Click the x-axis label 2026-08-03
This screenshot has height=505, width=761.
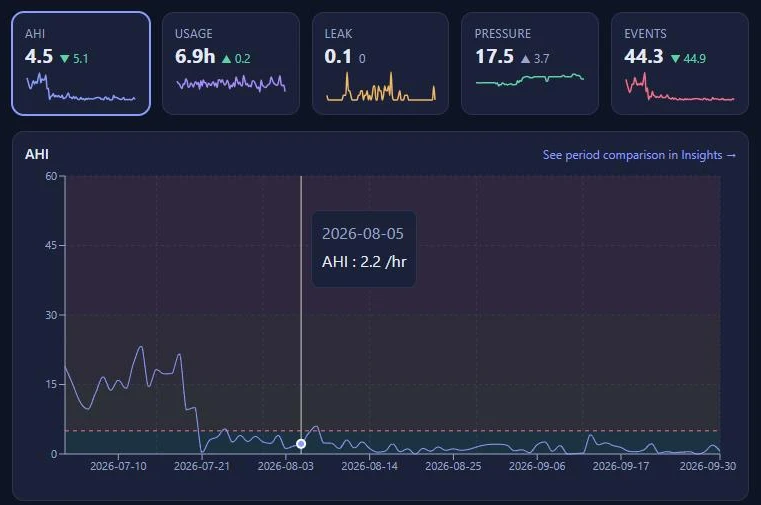pyautogui.click(x=285, y=466)
